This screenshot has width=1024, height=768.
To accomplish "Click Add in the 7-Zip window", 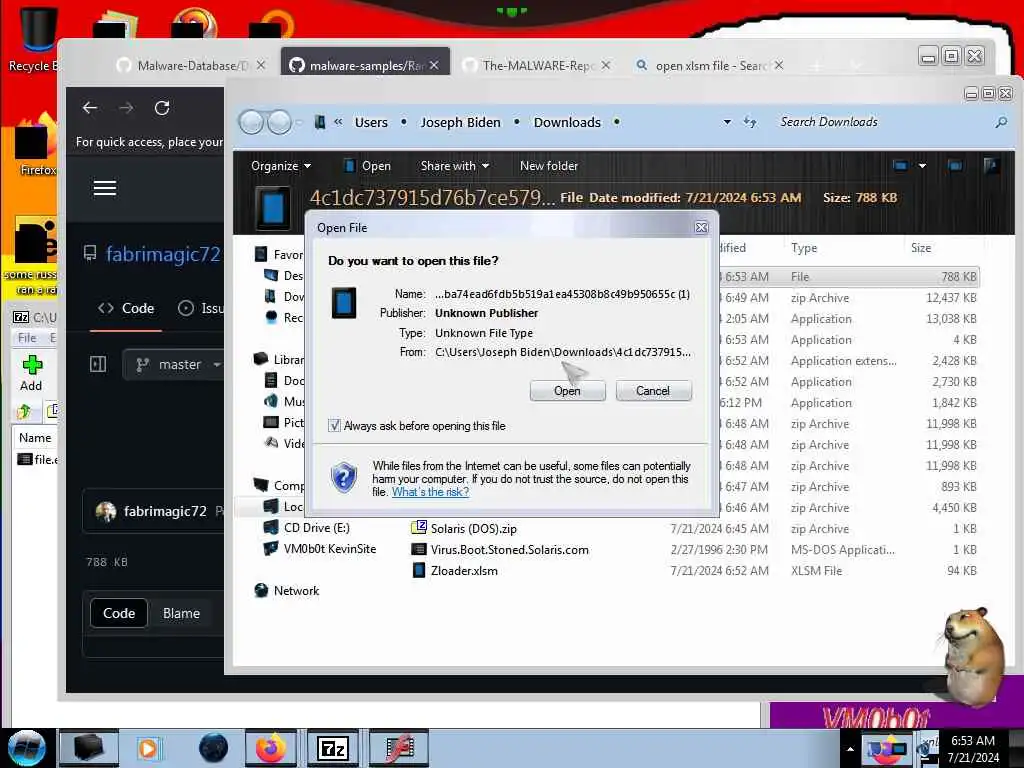I will point(31,374).
